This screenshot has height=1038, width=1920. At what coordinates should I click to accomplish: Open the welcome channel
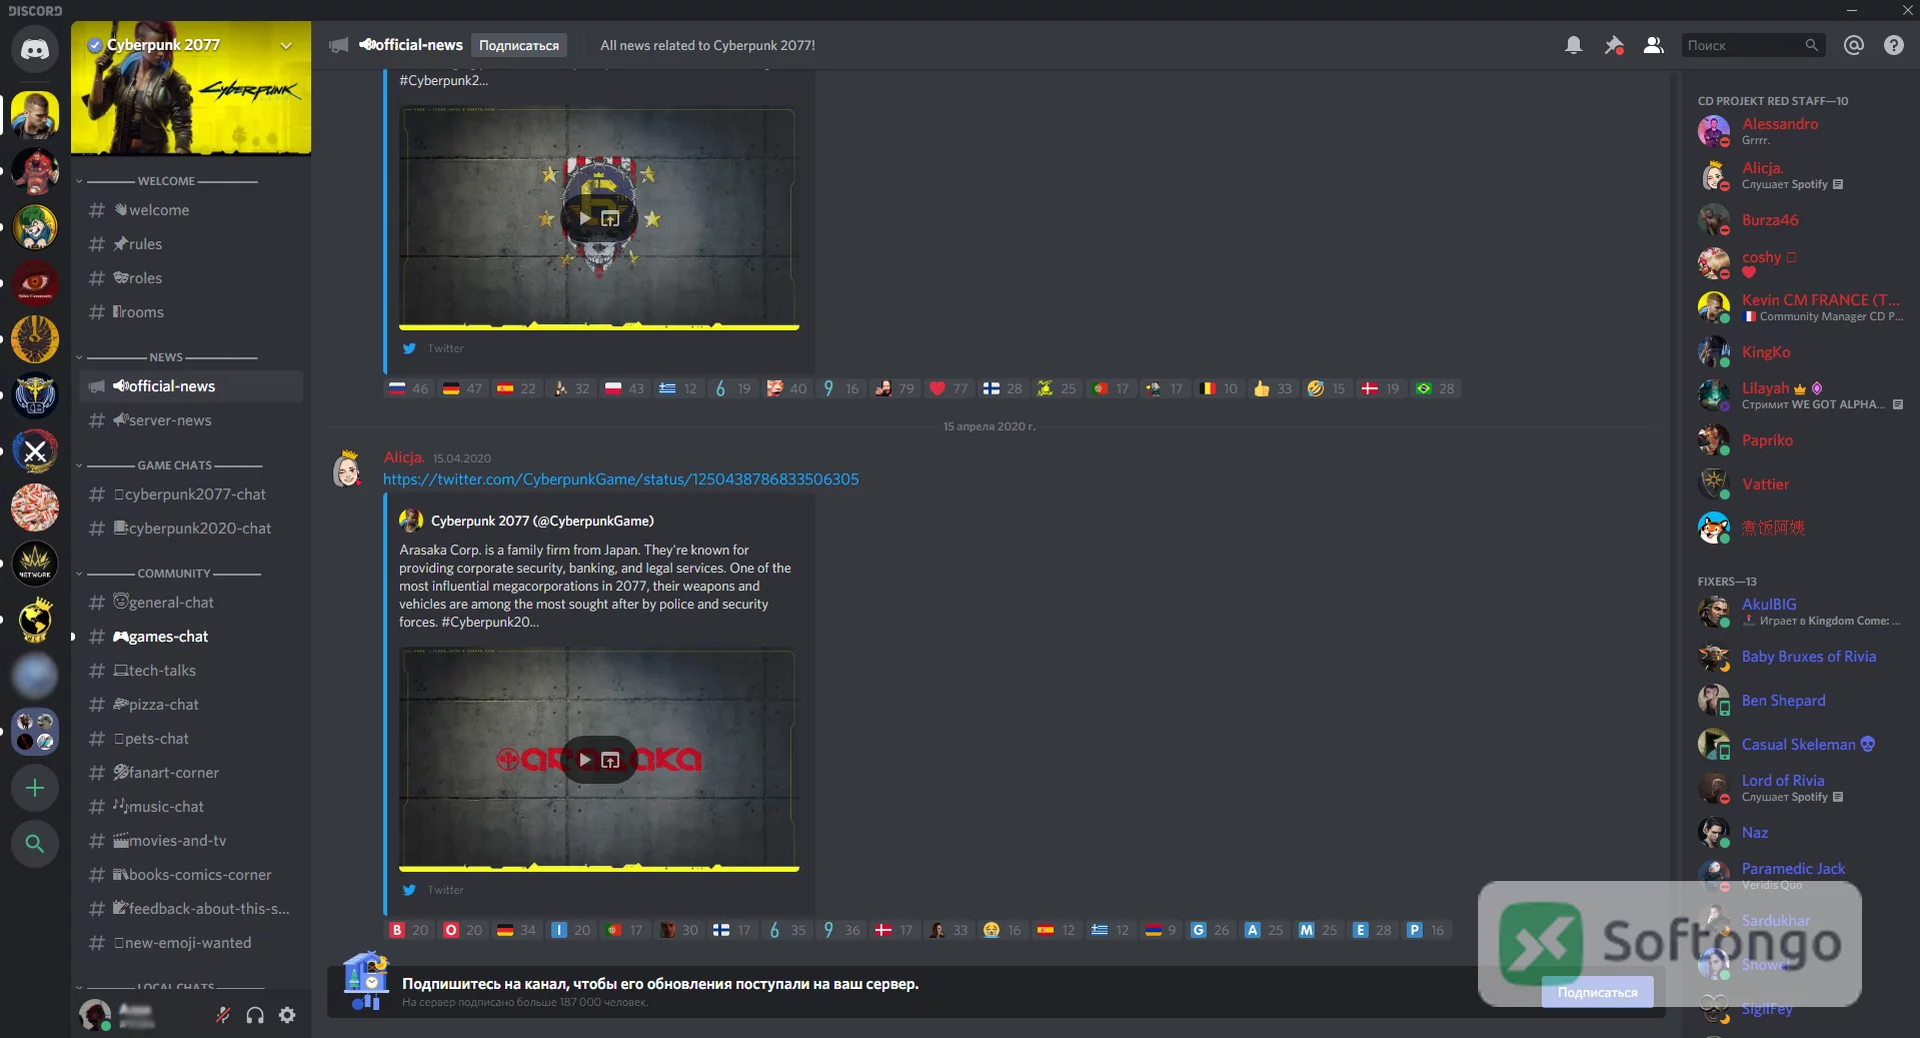[x=191, y=210]
